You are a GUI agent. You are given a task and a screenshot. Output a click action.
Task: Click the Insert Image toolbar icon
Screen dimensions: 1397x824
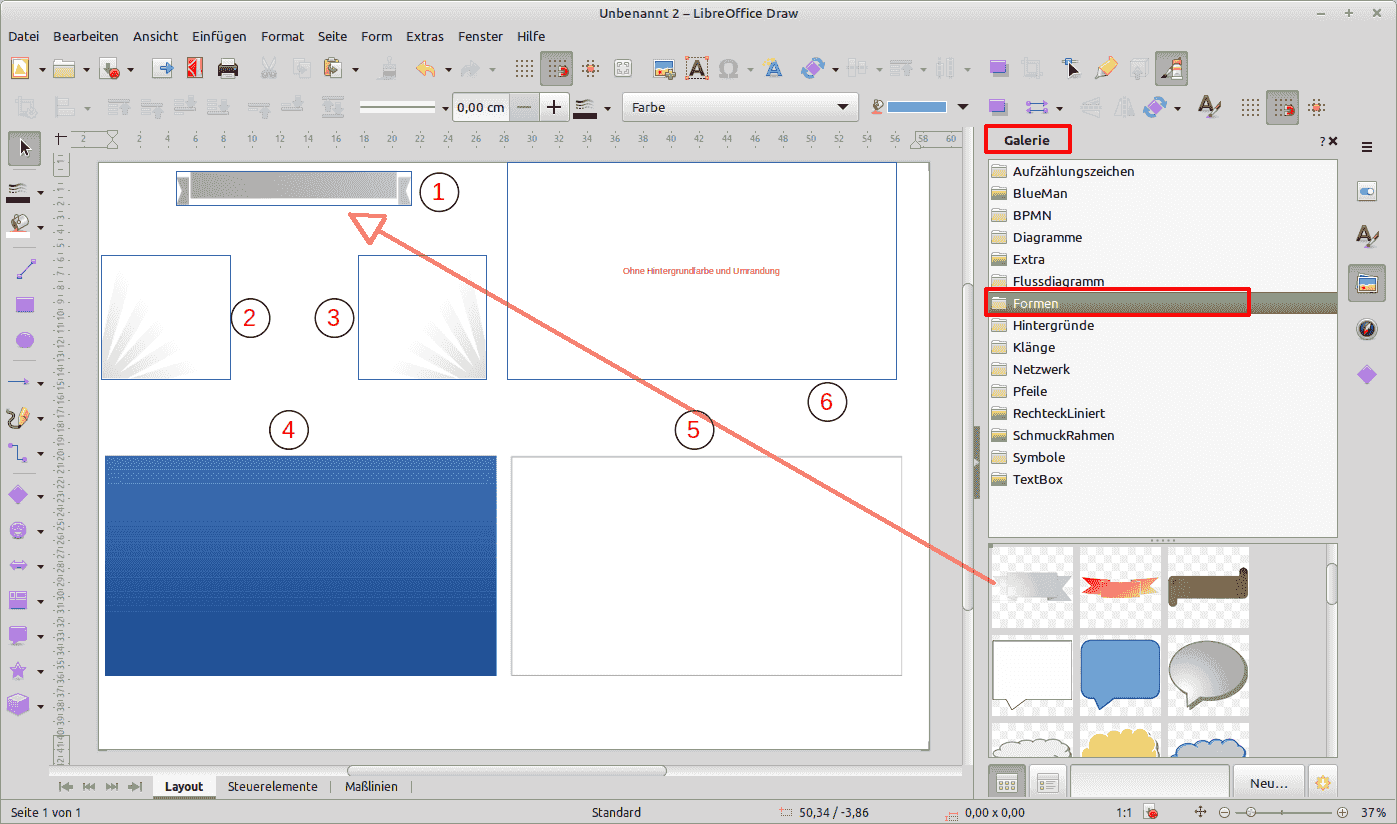point(664,69)
